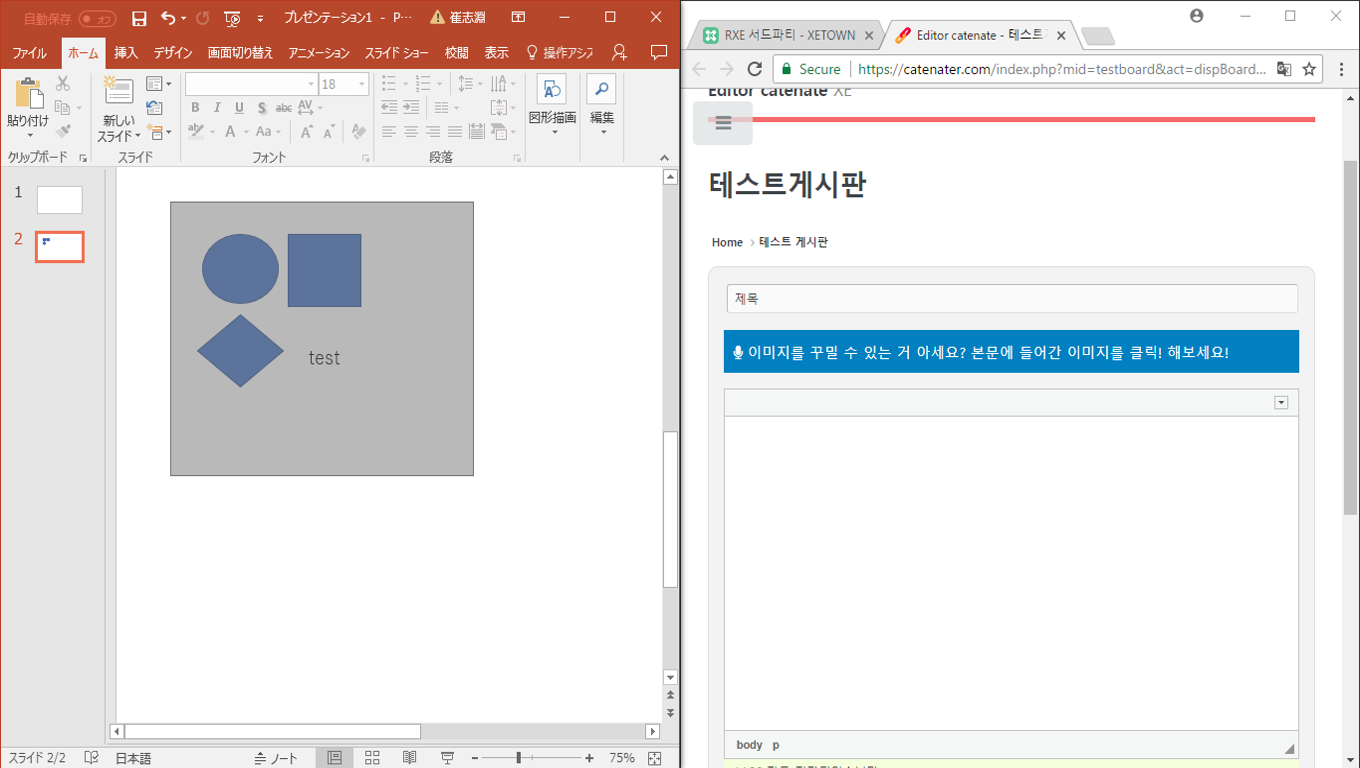The width and height of the screenshot is (1360, 768).
Task: Switch to slide sorter view icon
Action: tap(372, 758)
